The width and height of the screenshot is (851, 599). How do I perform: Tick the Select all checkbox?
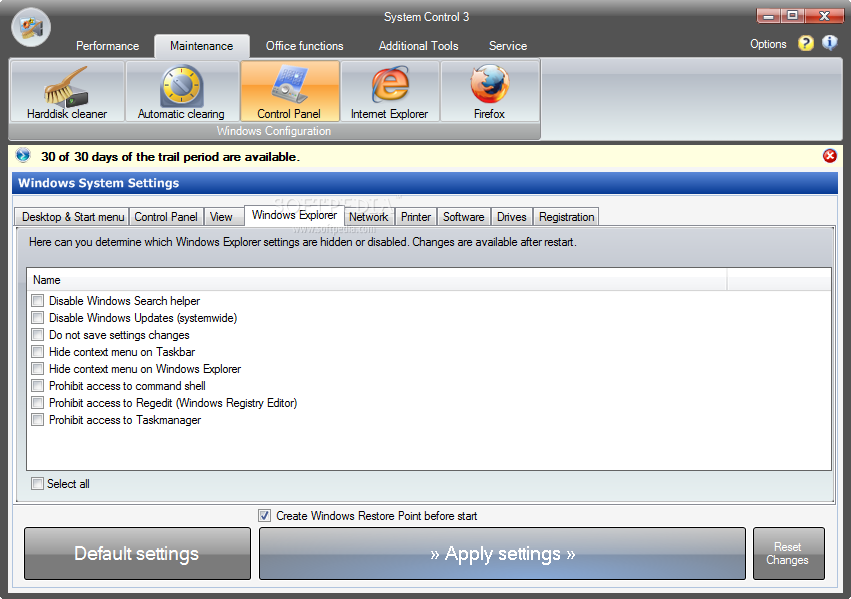click(37, 483)
